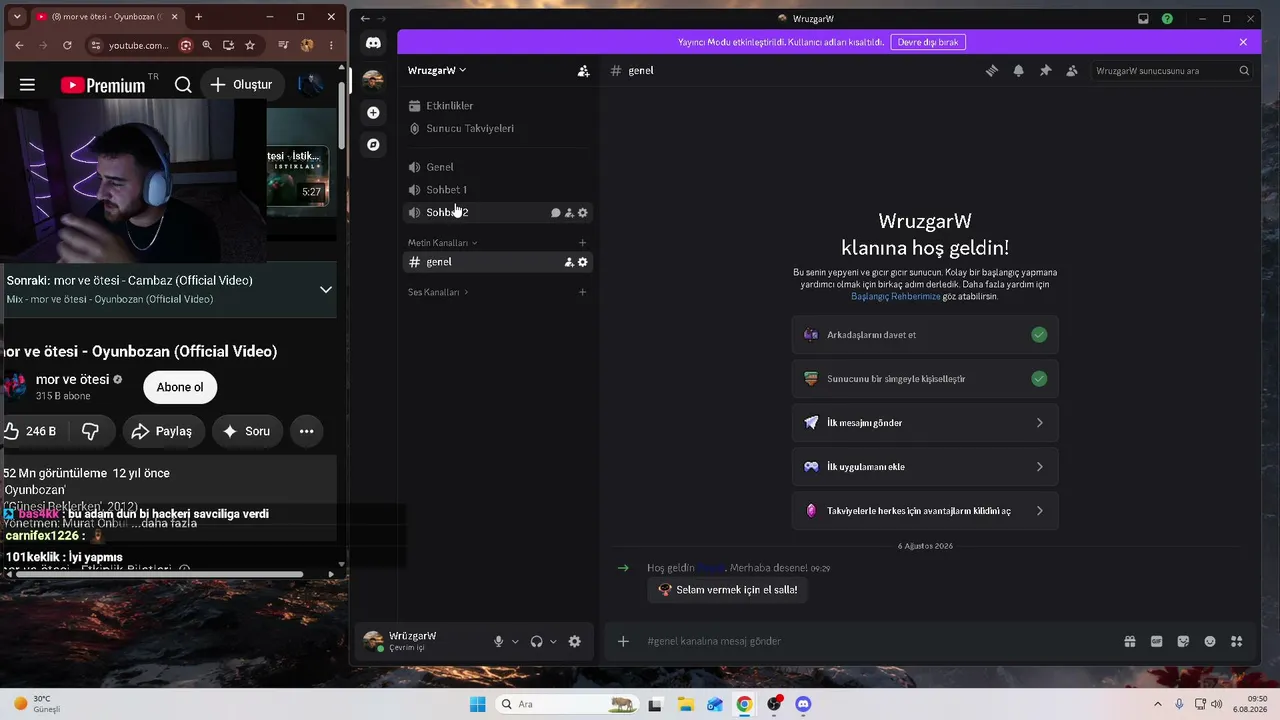Open the Windows Start menu
1280x720 pixels.
click(x=478, y=705)
